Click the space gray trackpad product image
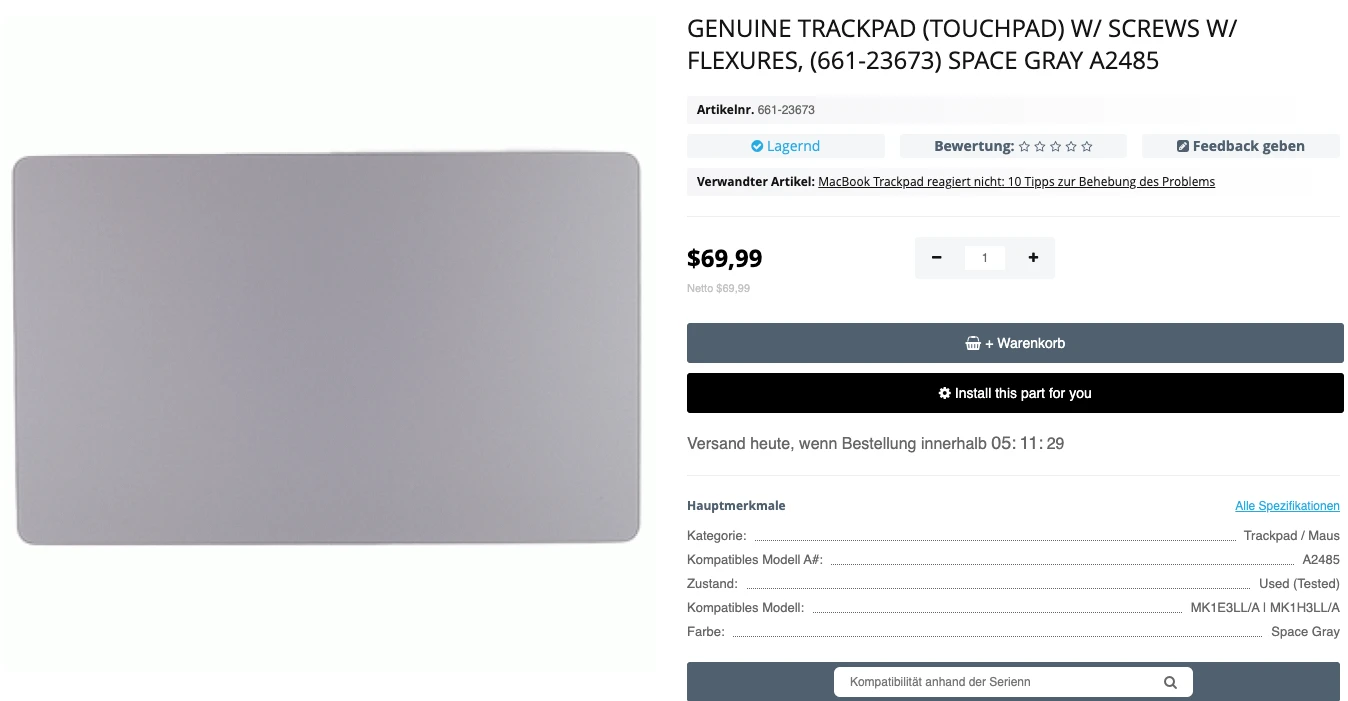The height and width of the screenshot is (701, 1348). pos(327,348)
